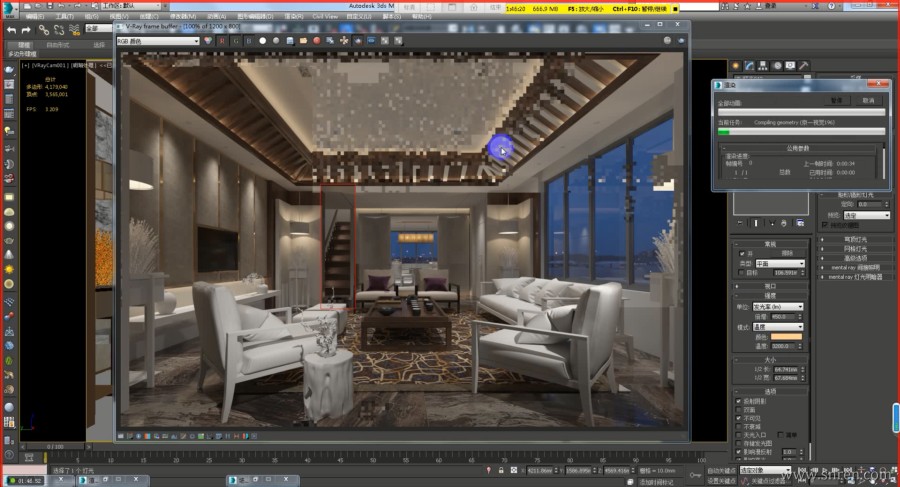Image resolution: width=900 pixels, height=487 pixels.
Task: Click pin stack icon below modifier list
Action: tap(740, 223)
